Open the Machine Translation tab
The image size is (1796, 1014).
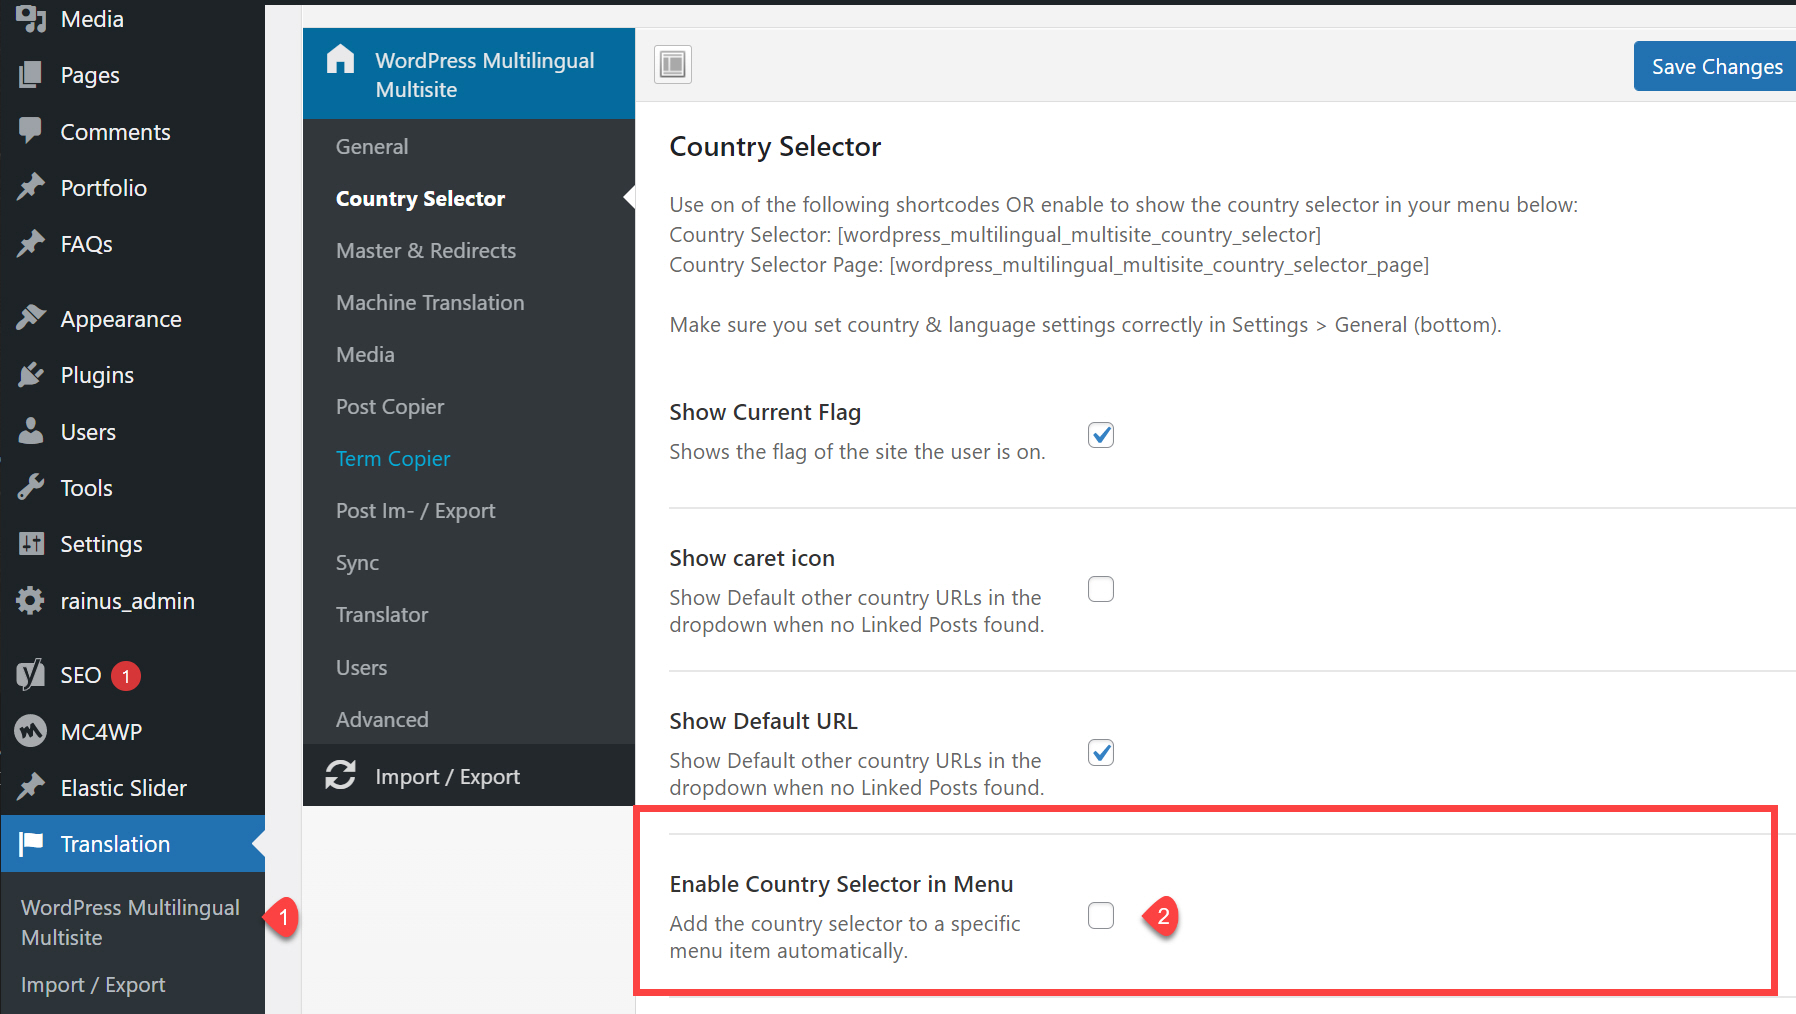(469, 302)
